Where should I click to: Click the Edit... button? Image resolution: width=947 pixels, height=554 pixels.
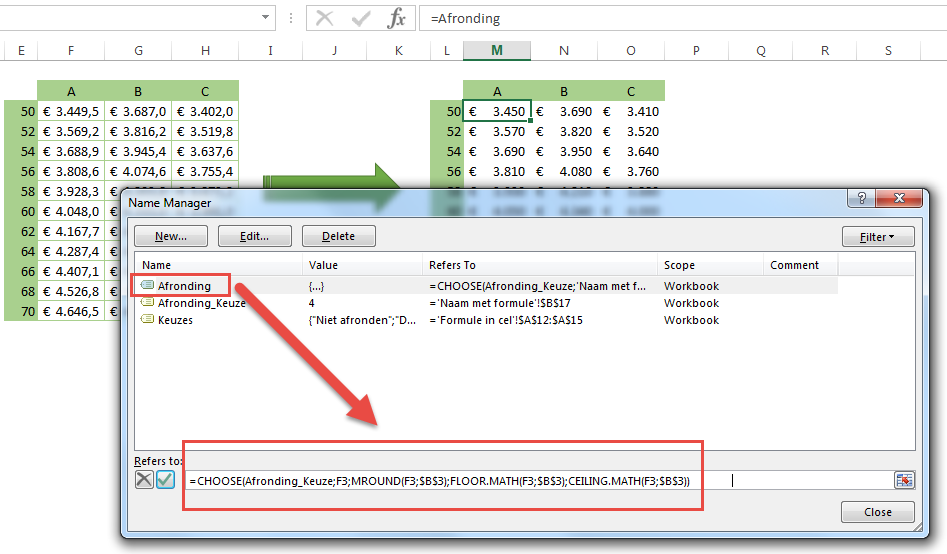[x=254, y=237]
